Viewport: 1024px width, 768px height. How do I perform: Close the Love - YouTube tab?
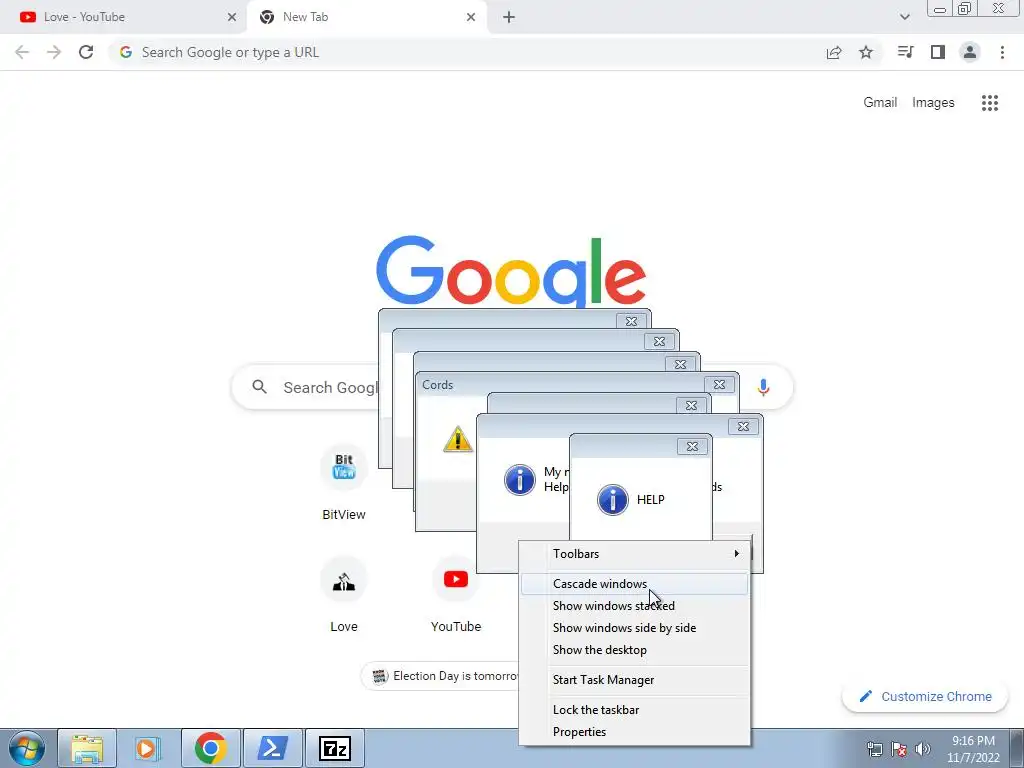tap(232, 17)
